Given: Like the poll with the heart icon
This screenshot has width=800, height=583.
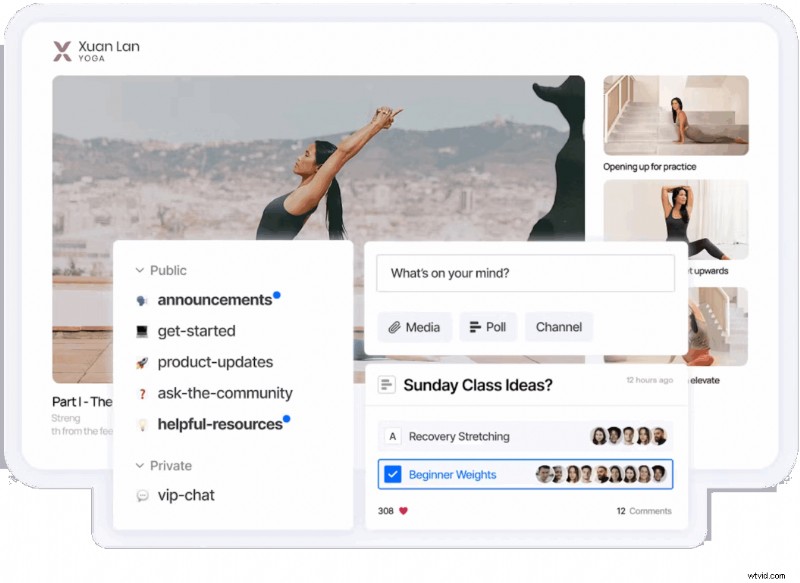Looking at the screenshot, I should [404, 511].
